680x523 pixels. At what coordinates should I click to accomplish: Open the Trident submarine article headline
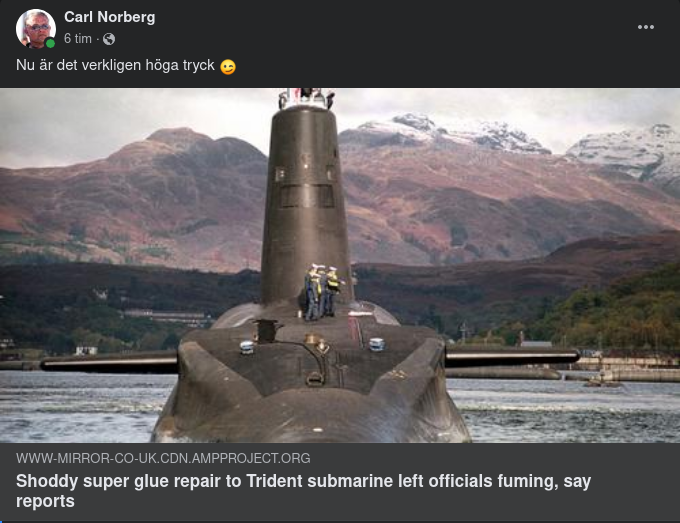tap(304, 491)
